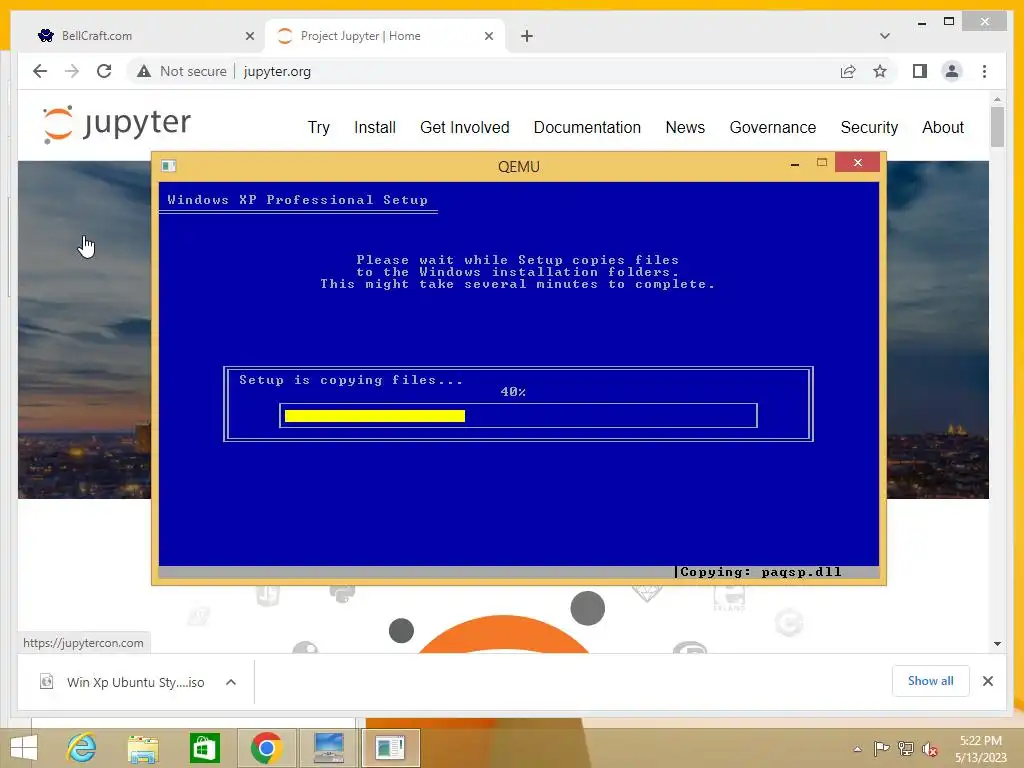Viewport: 1024px width, 768px height.
Task: Share this page via the share icon
Action: click(848, 71)
